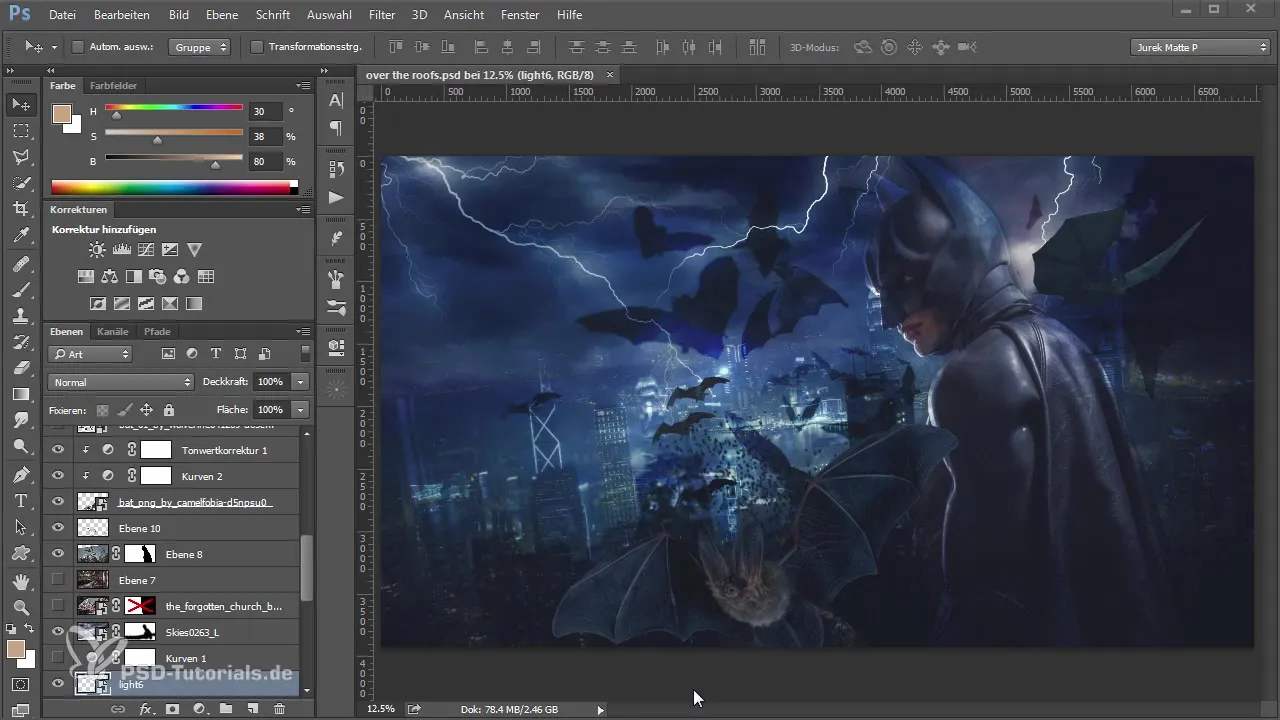Switch to the Pfade tab
1280x720 pixels.
coord(157,332)
